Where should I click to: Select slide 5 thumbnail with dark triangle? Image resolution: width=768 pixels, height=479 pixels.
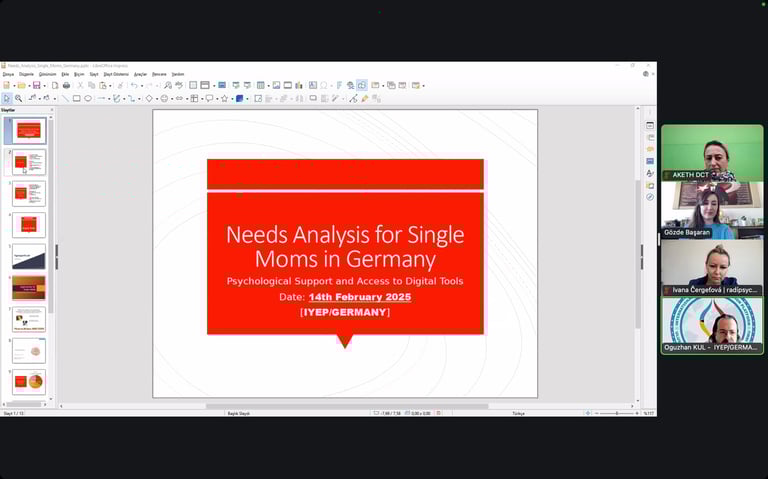pos(28,256)
